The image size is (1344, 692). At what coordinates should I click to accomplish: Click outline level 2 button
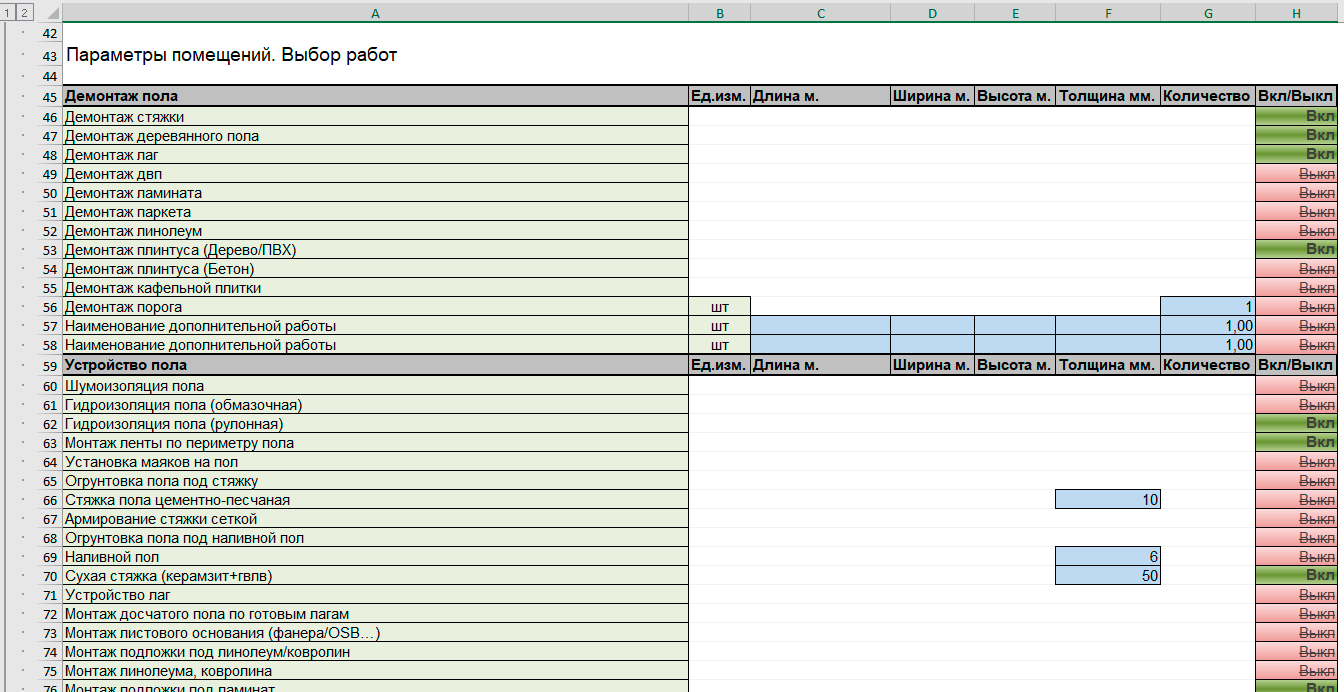(24, 12)
